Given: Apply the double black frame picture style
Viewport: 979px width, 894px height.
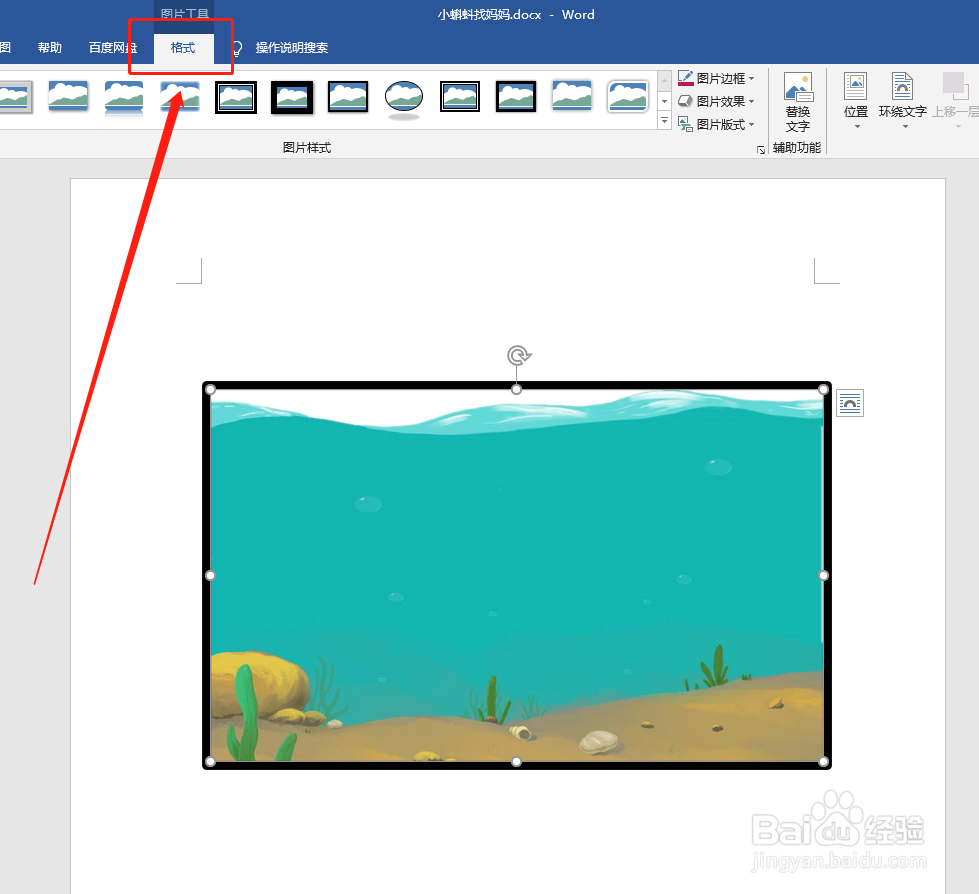Looking at the screenshot, I should click(x=236, y=97).
